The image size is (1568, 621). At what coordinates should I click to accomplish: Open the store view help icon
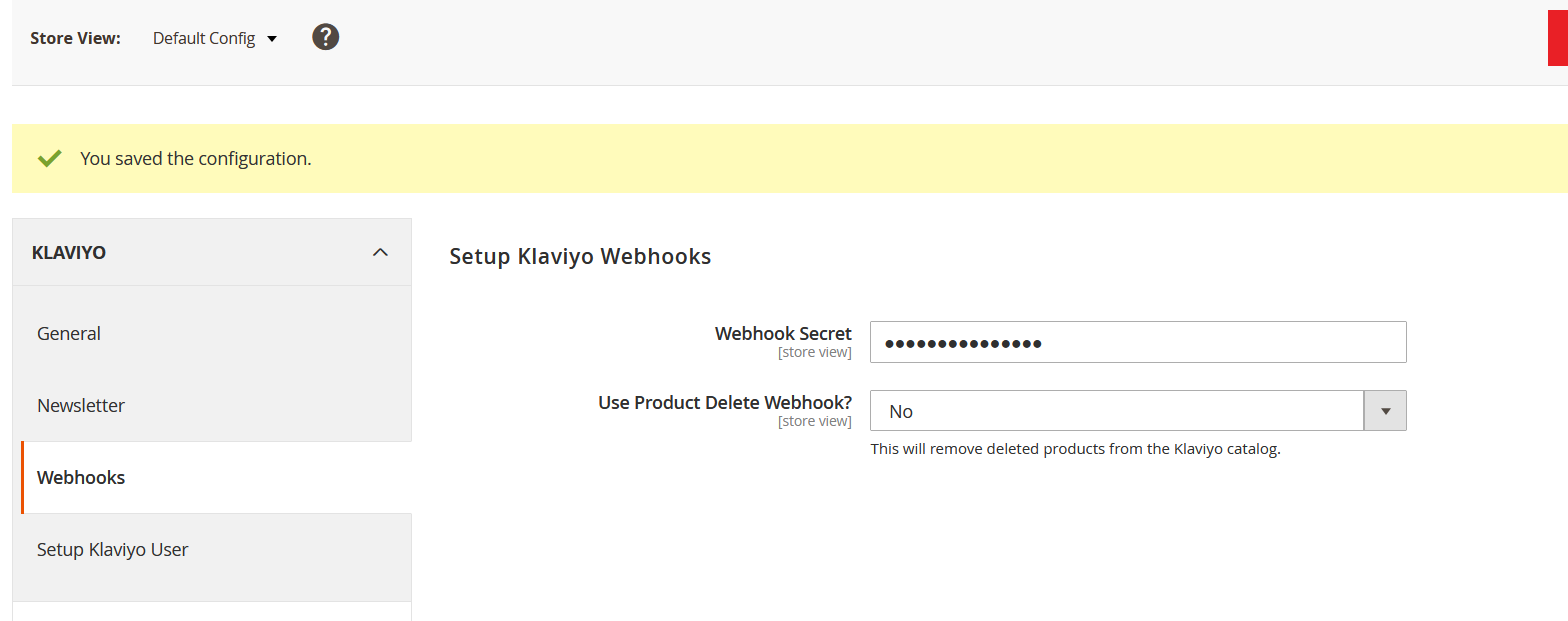(x=326, y=38)
